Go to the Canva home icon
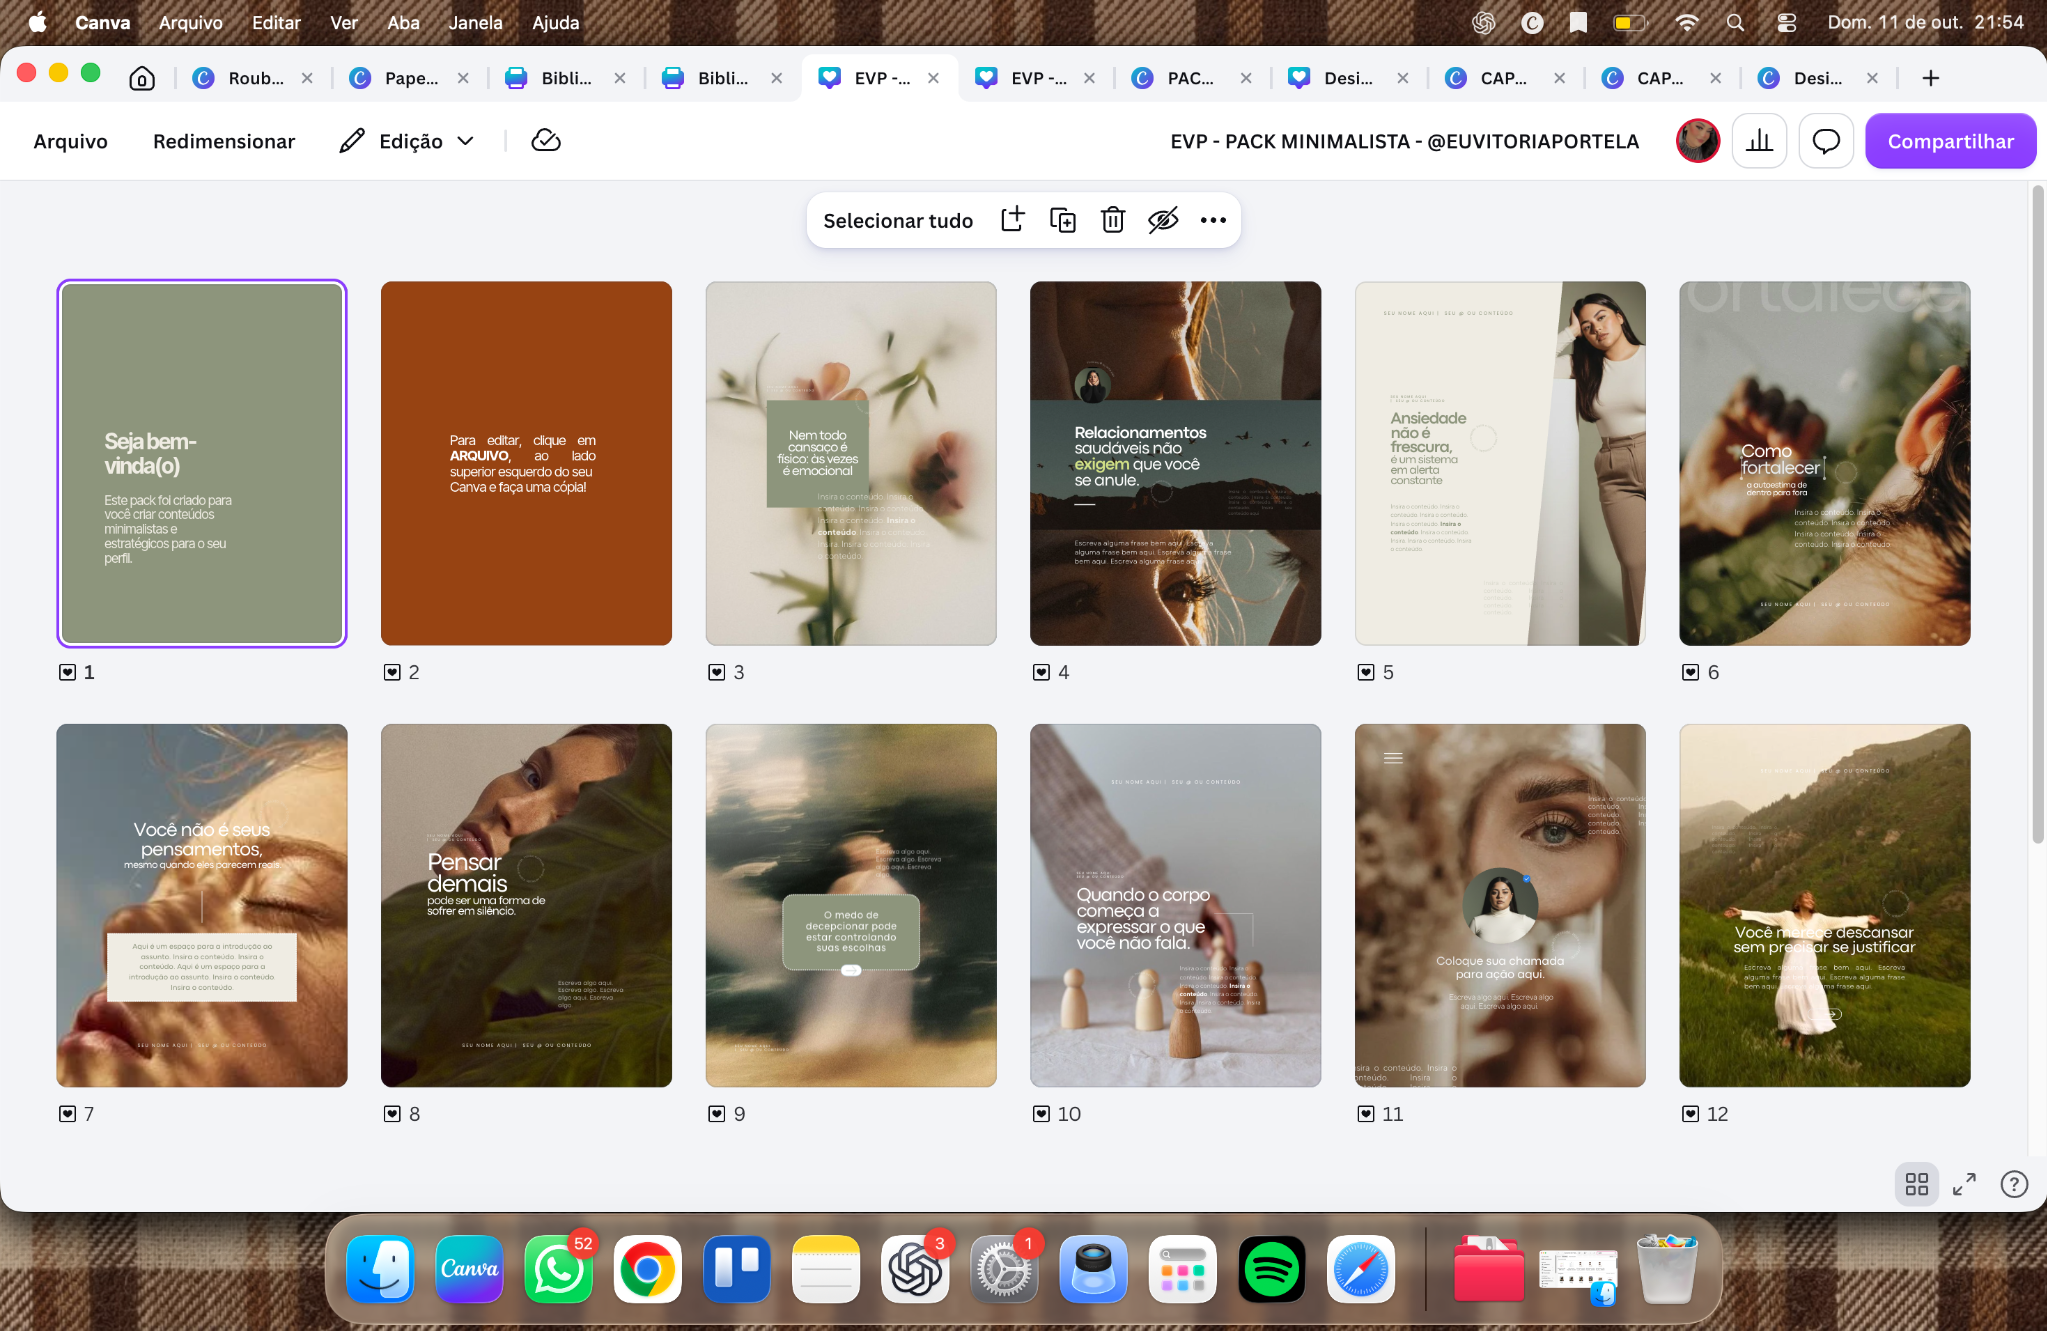This screenshot has height=1331, width=2047. point(142,78)
